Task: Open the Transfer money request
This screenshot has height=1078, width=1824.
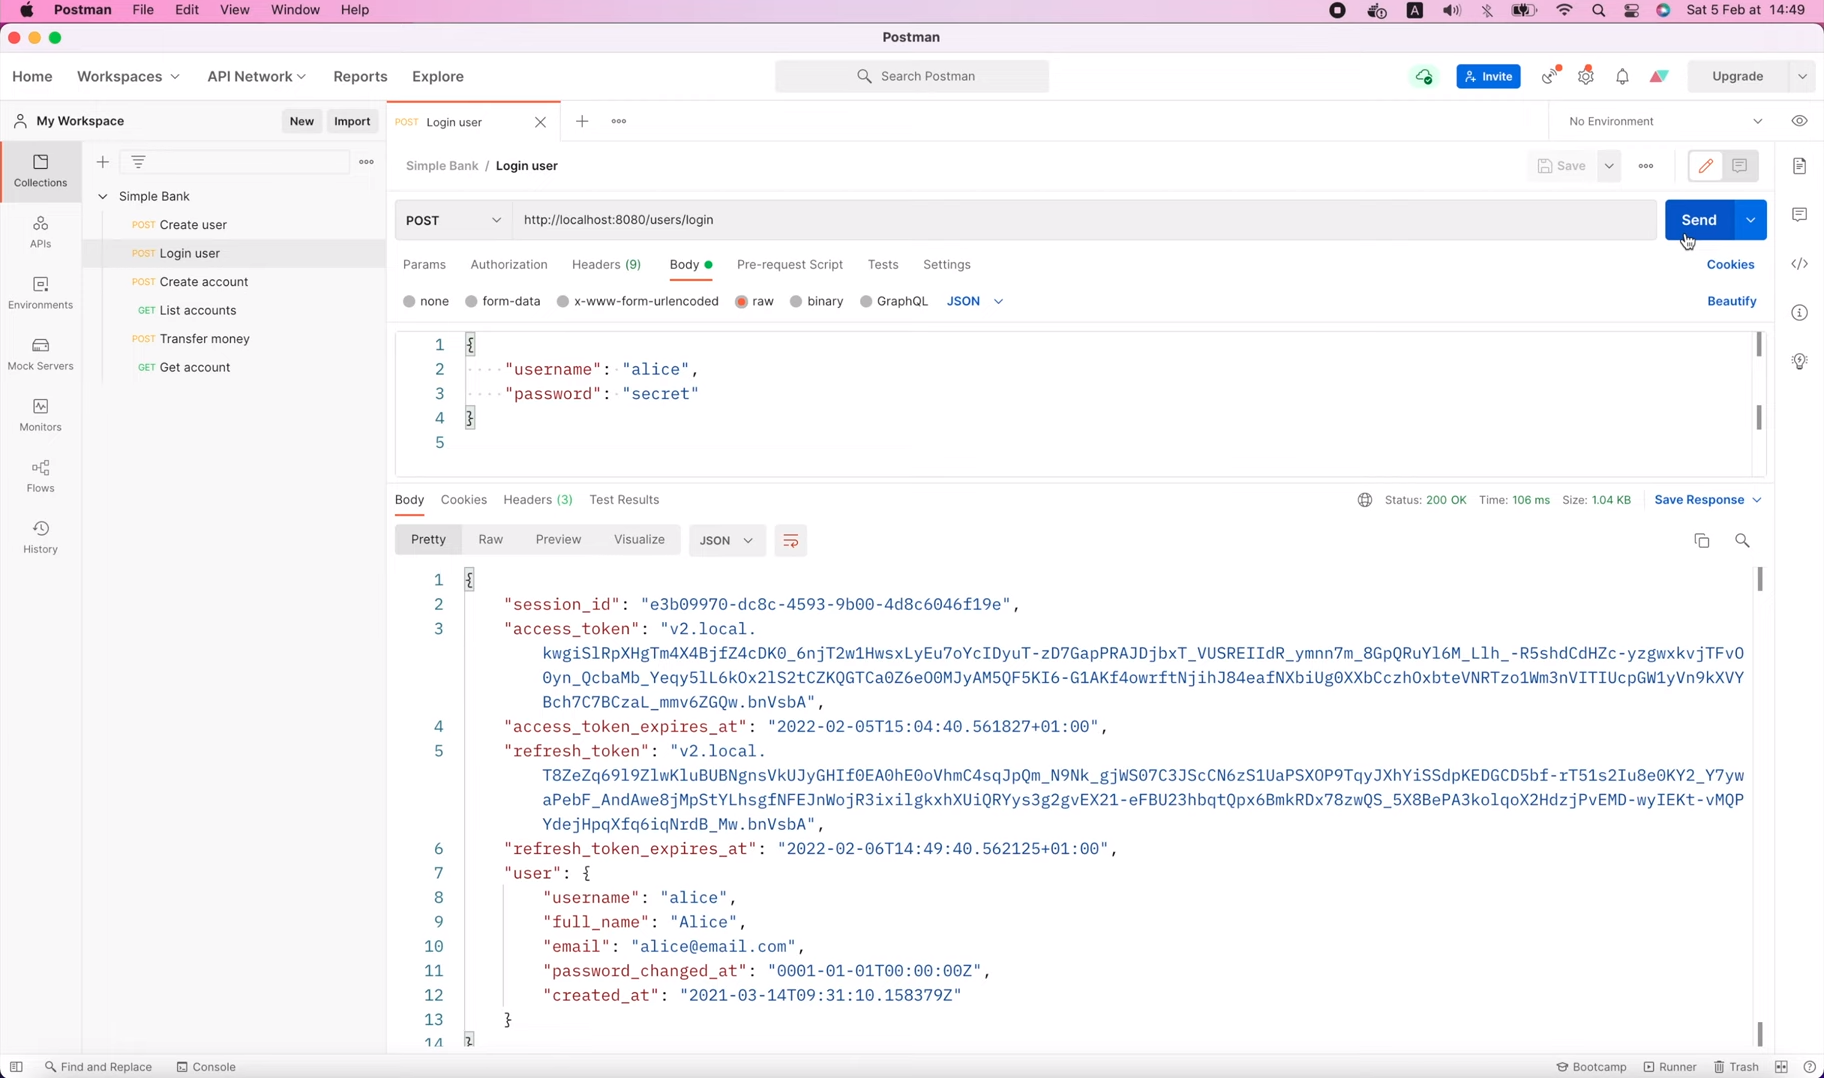Action: tap(205, 339)
